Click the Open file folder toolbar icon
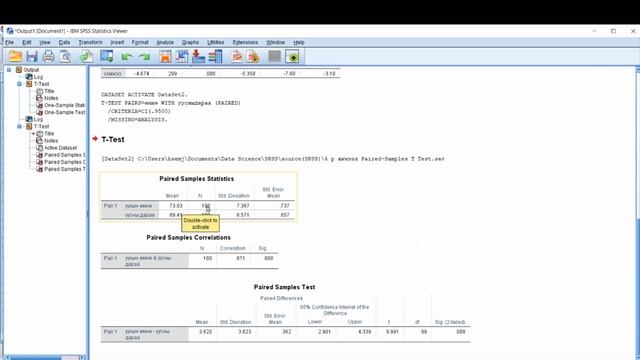The width and height of the screenshot is (640, 360). 15,56
